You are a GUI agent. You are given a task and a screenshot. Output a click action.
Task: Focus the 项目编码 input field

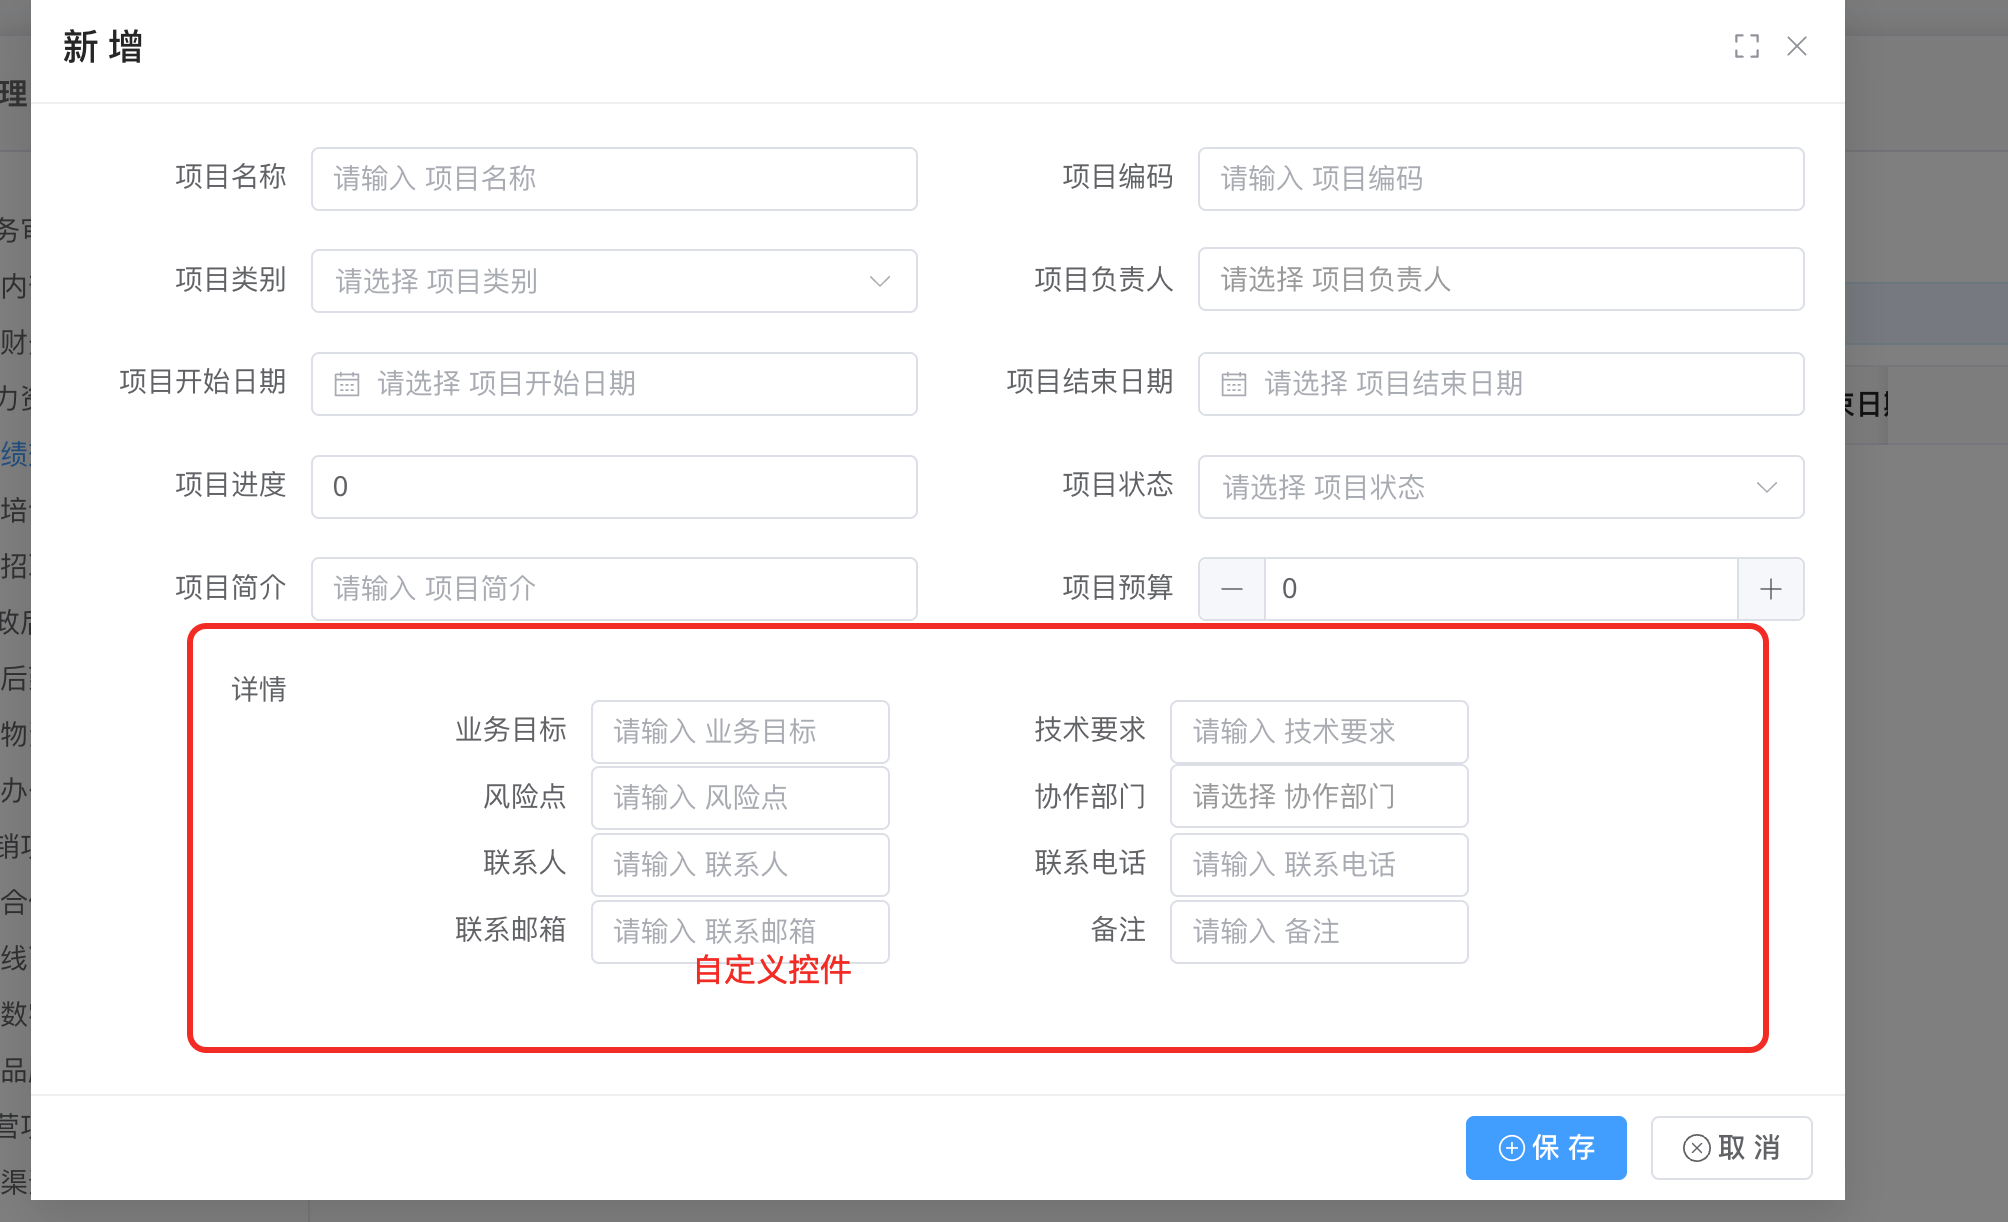(1500, 179)
